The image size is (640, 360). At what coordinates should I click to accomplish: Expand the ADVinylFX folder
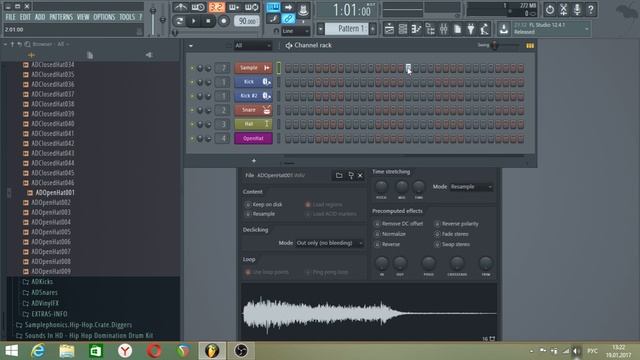click(x=41, y=303)
